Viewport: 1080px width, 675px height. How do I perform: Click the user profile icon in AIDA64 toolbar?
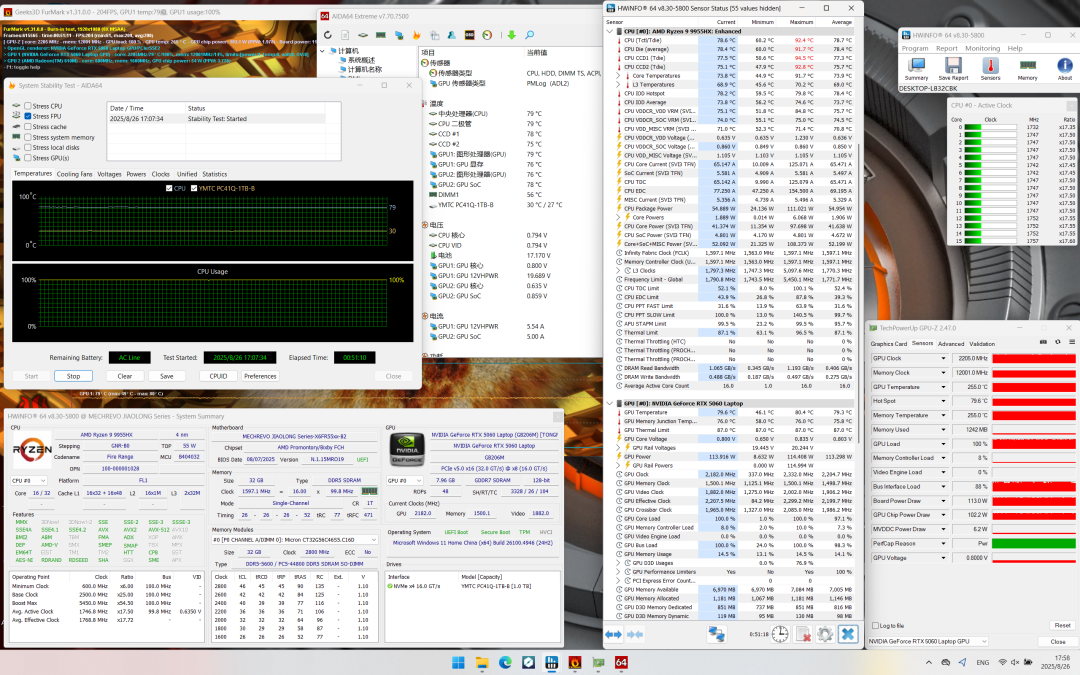[451, 35]
